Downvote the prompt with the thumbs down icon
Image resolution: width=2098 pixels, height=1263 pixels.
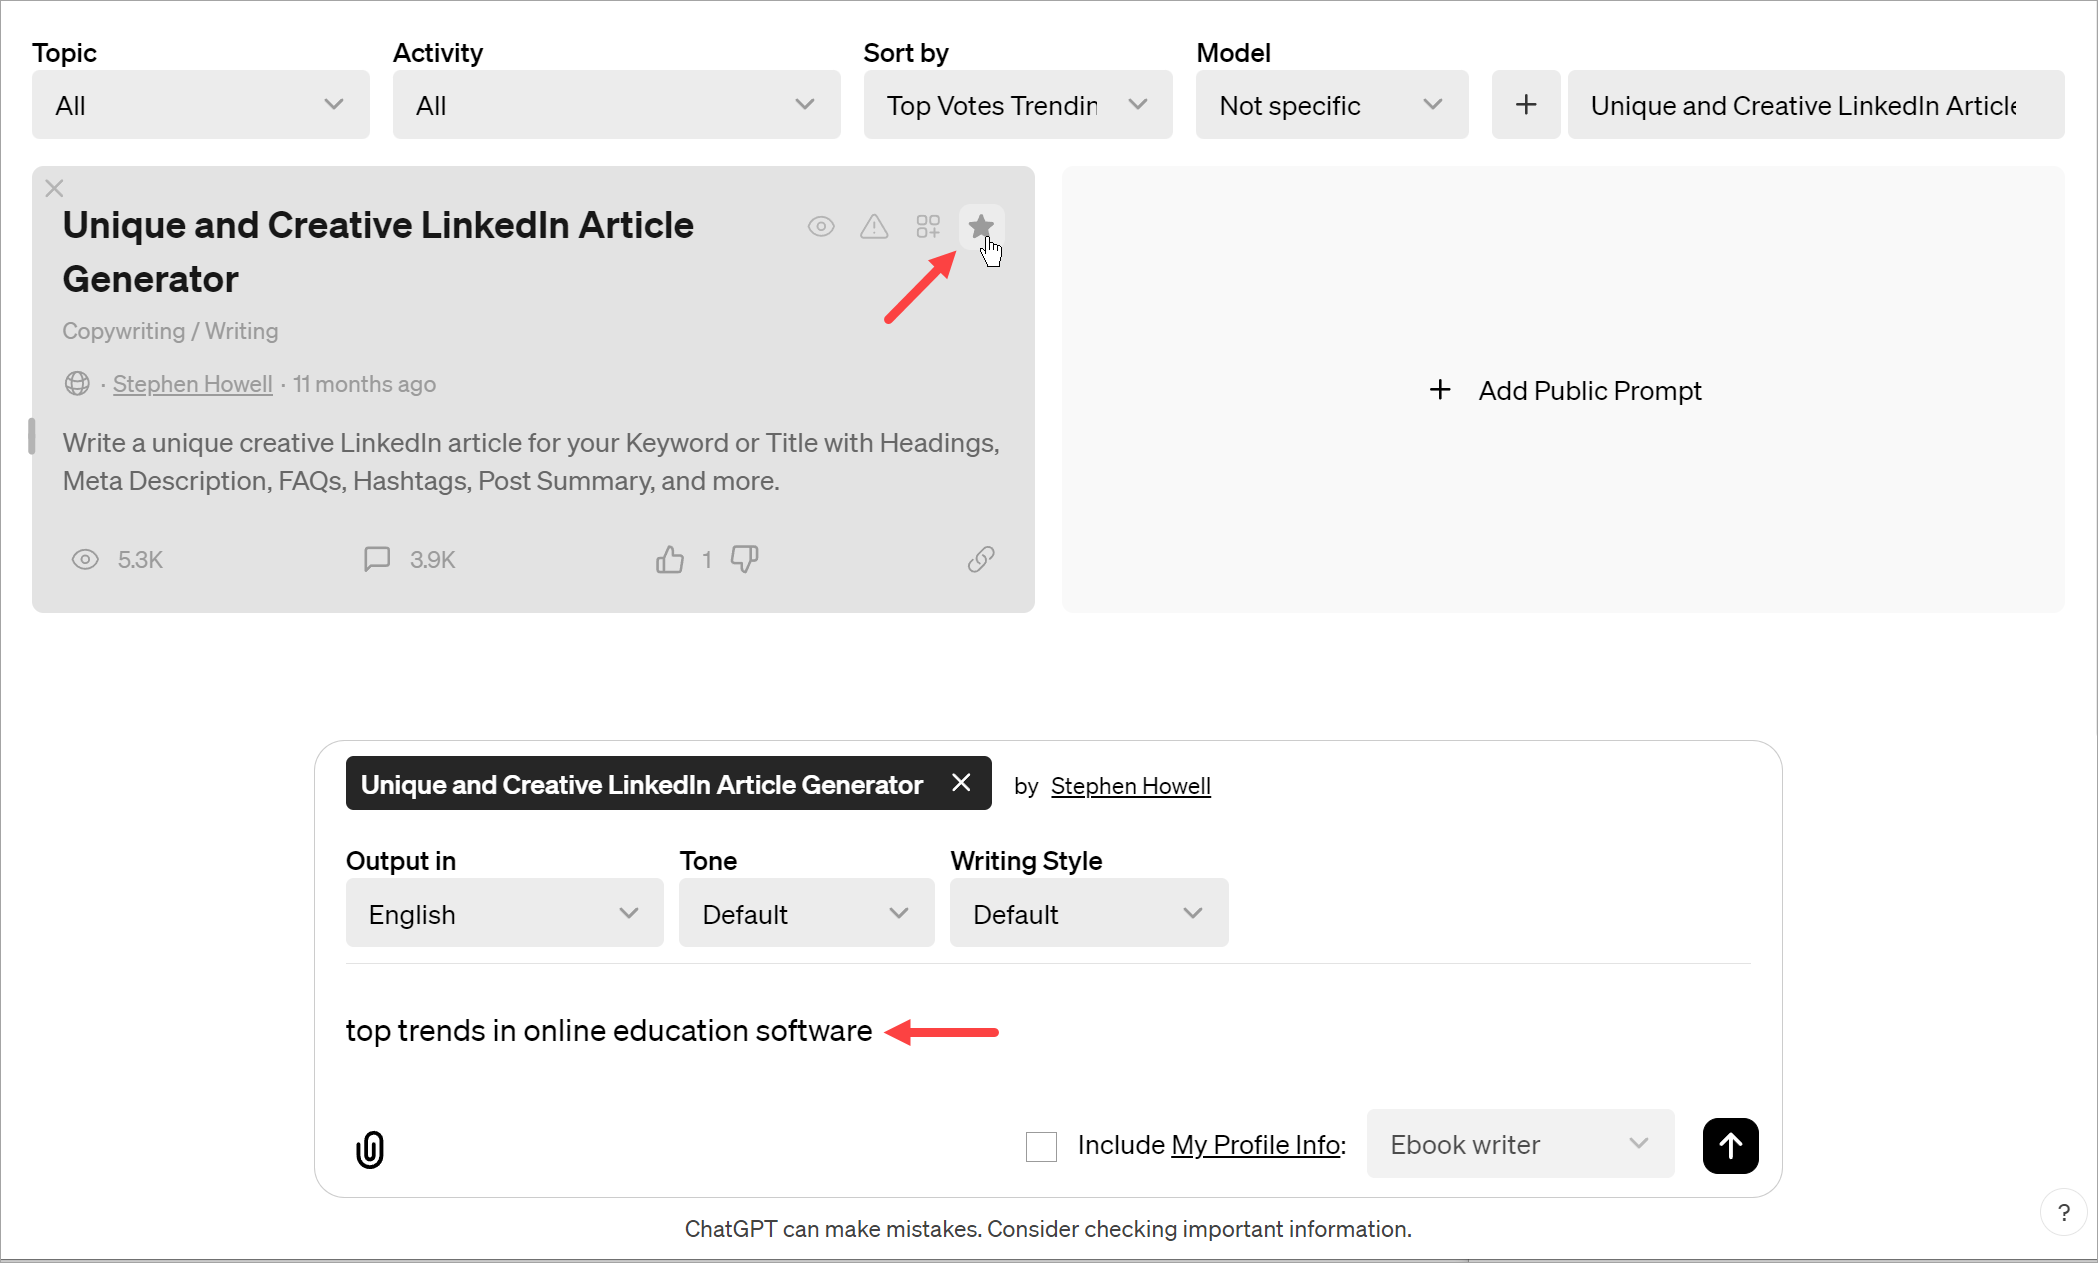coord(744,559)
